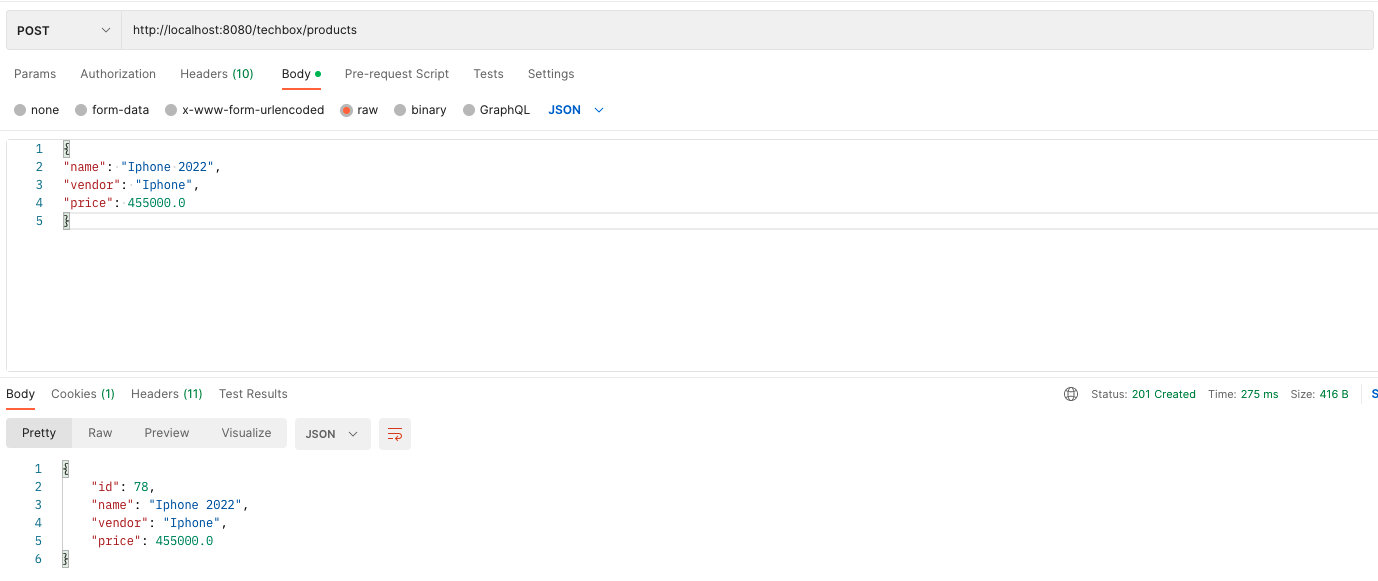Open the response Cookies (1) tab

tap(83, 394)
